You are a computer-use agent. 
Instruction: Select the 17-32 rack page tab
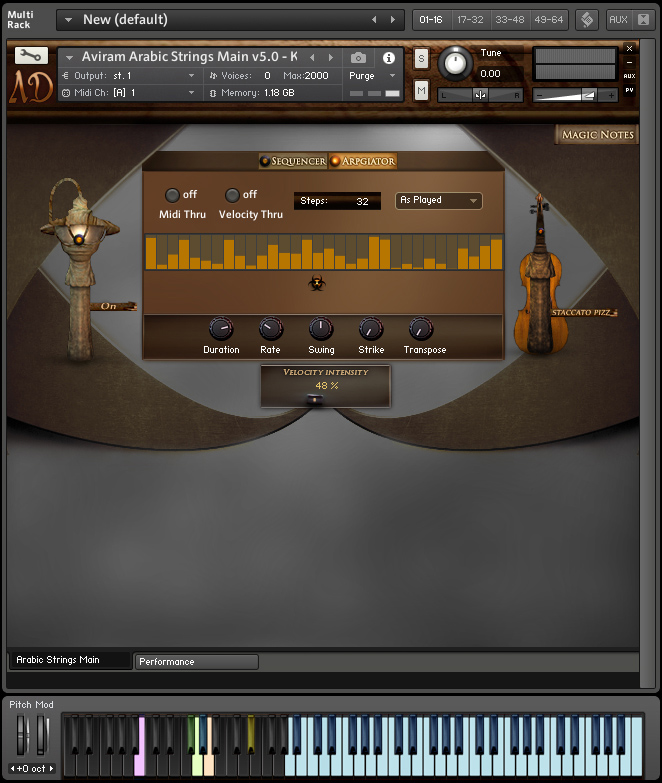(470, 20)
